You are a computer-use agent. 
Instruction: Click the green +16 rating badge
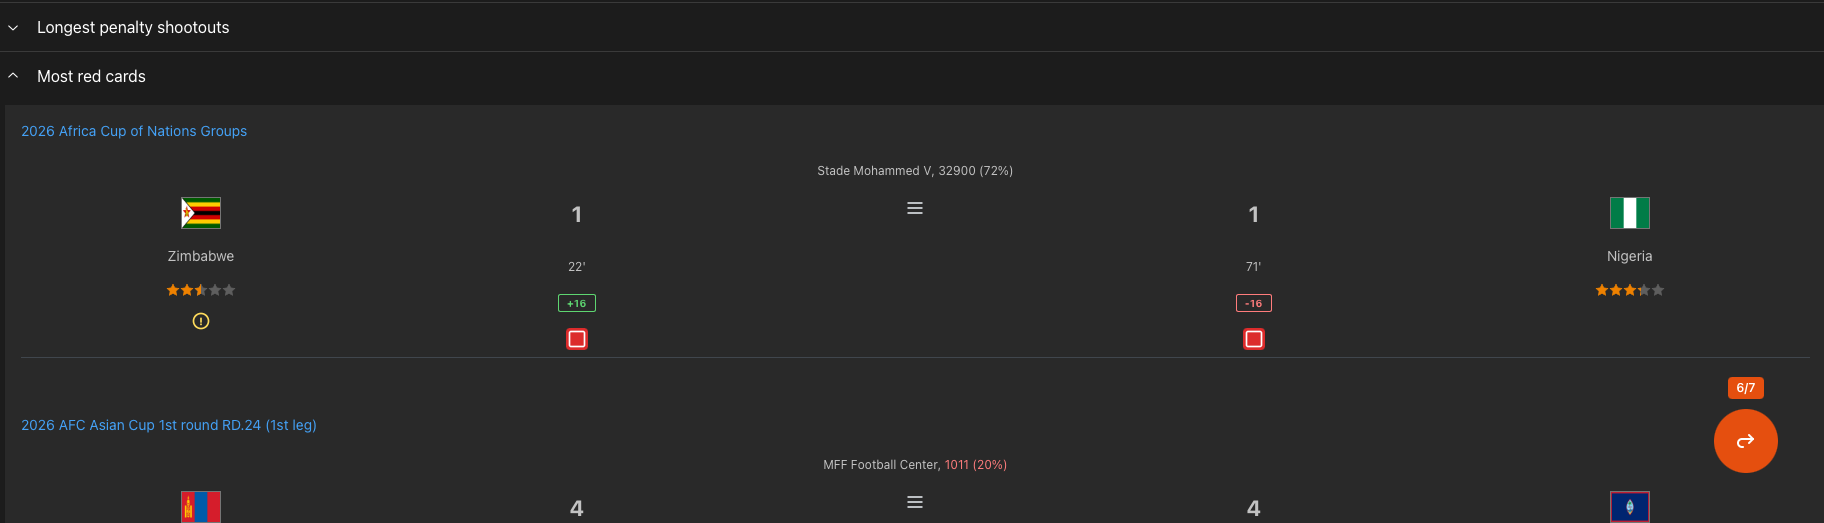click(x=577, y=303)
